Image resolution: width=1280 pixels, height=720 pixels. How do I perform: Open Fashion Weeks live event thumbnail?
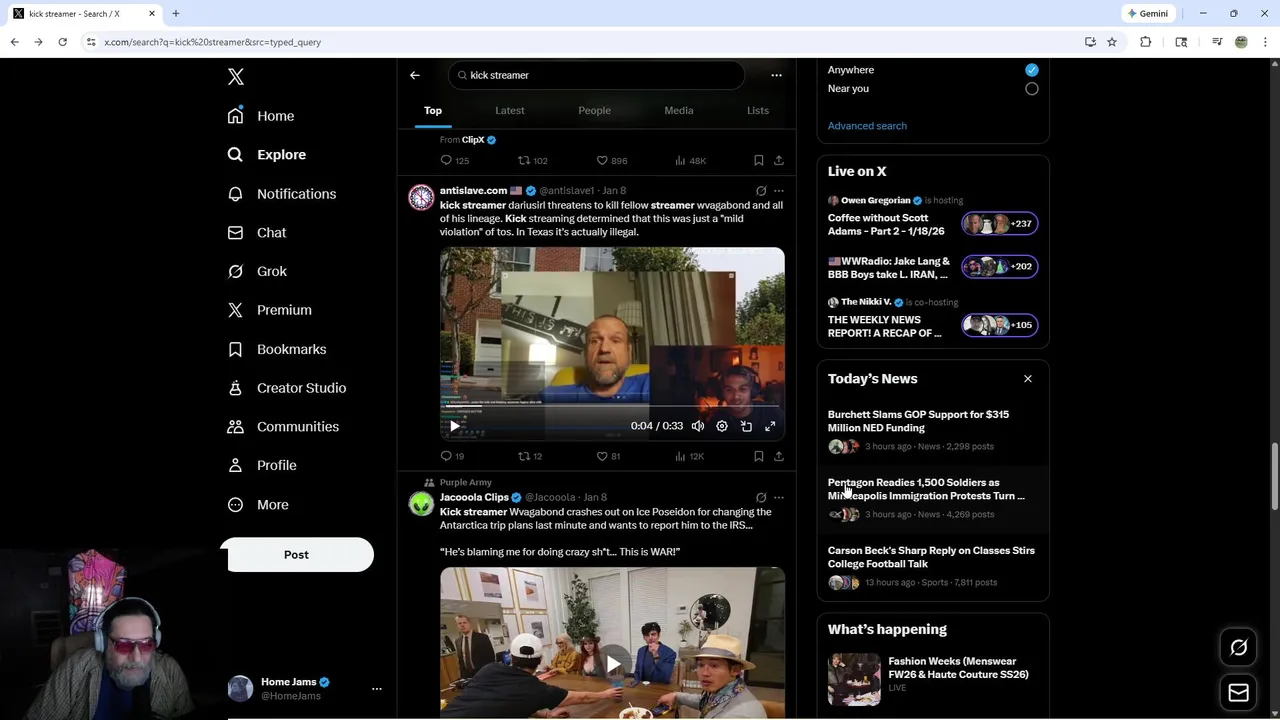pos(854,679)
